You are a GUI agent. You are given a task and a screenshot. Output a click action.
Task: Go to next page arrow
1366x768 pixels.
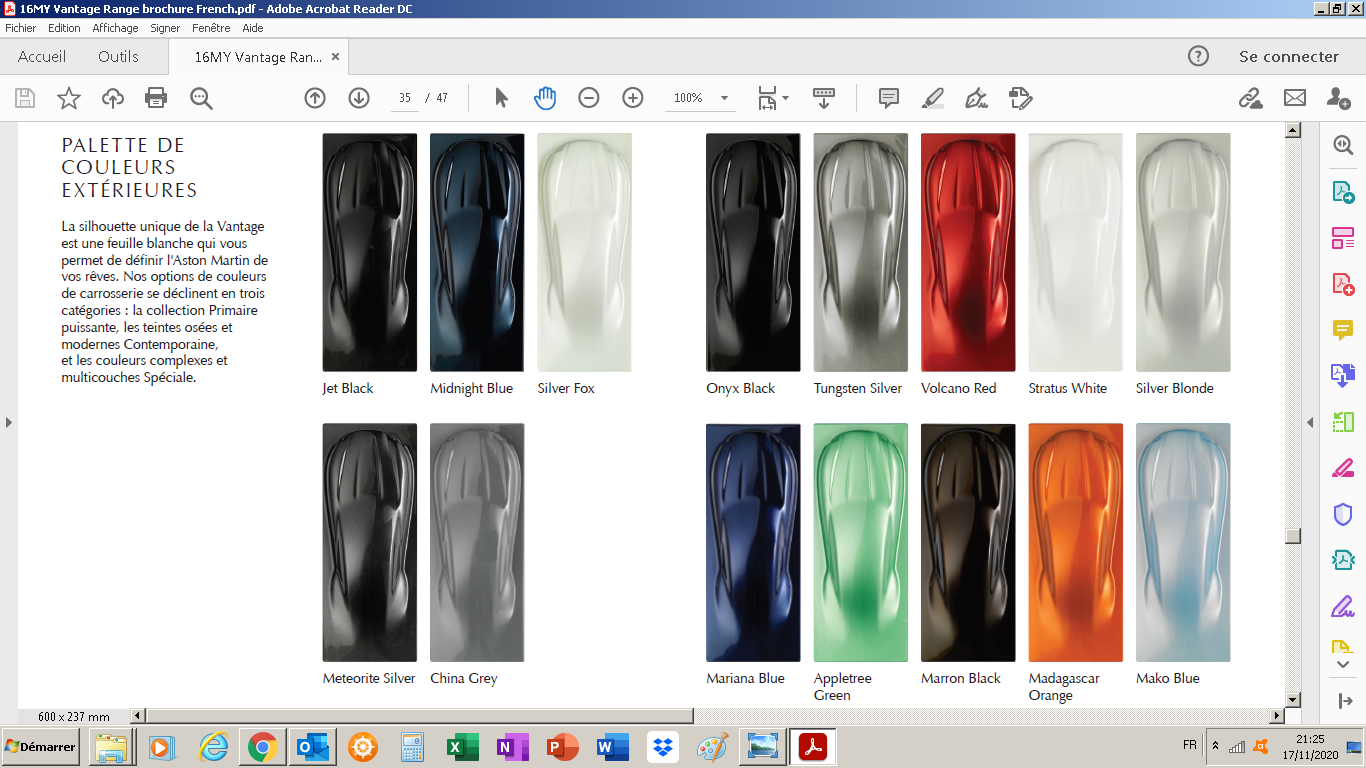click(x=359, y=98)
